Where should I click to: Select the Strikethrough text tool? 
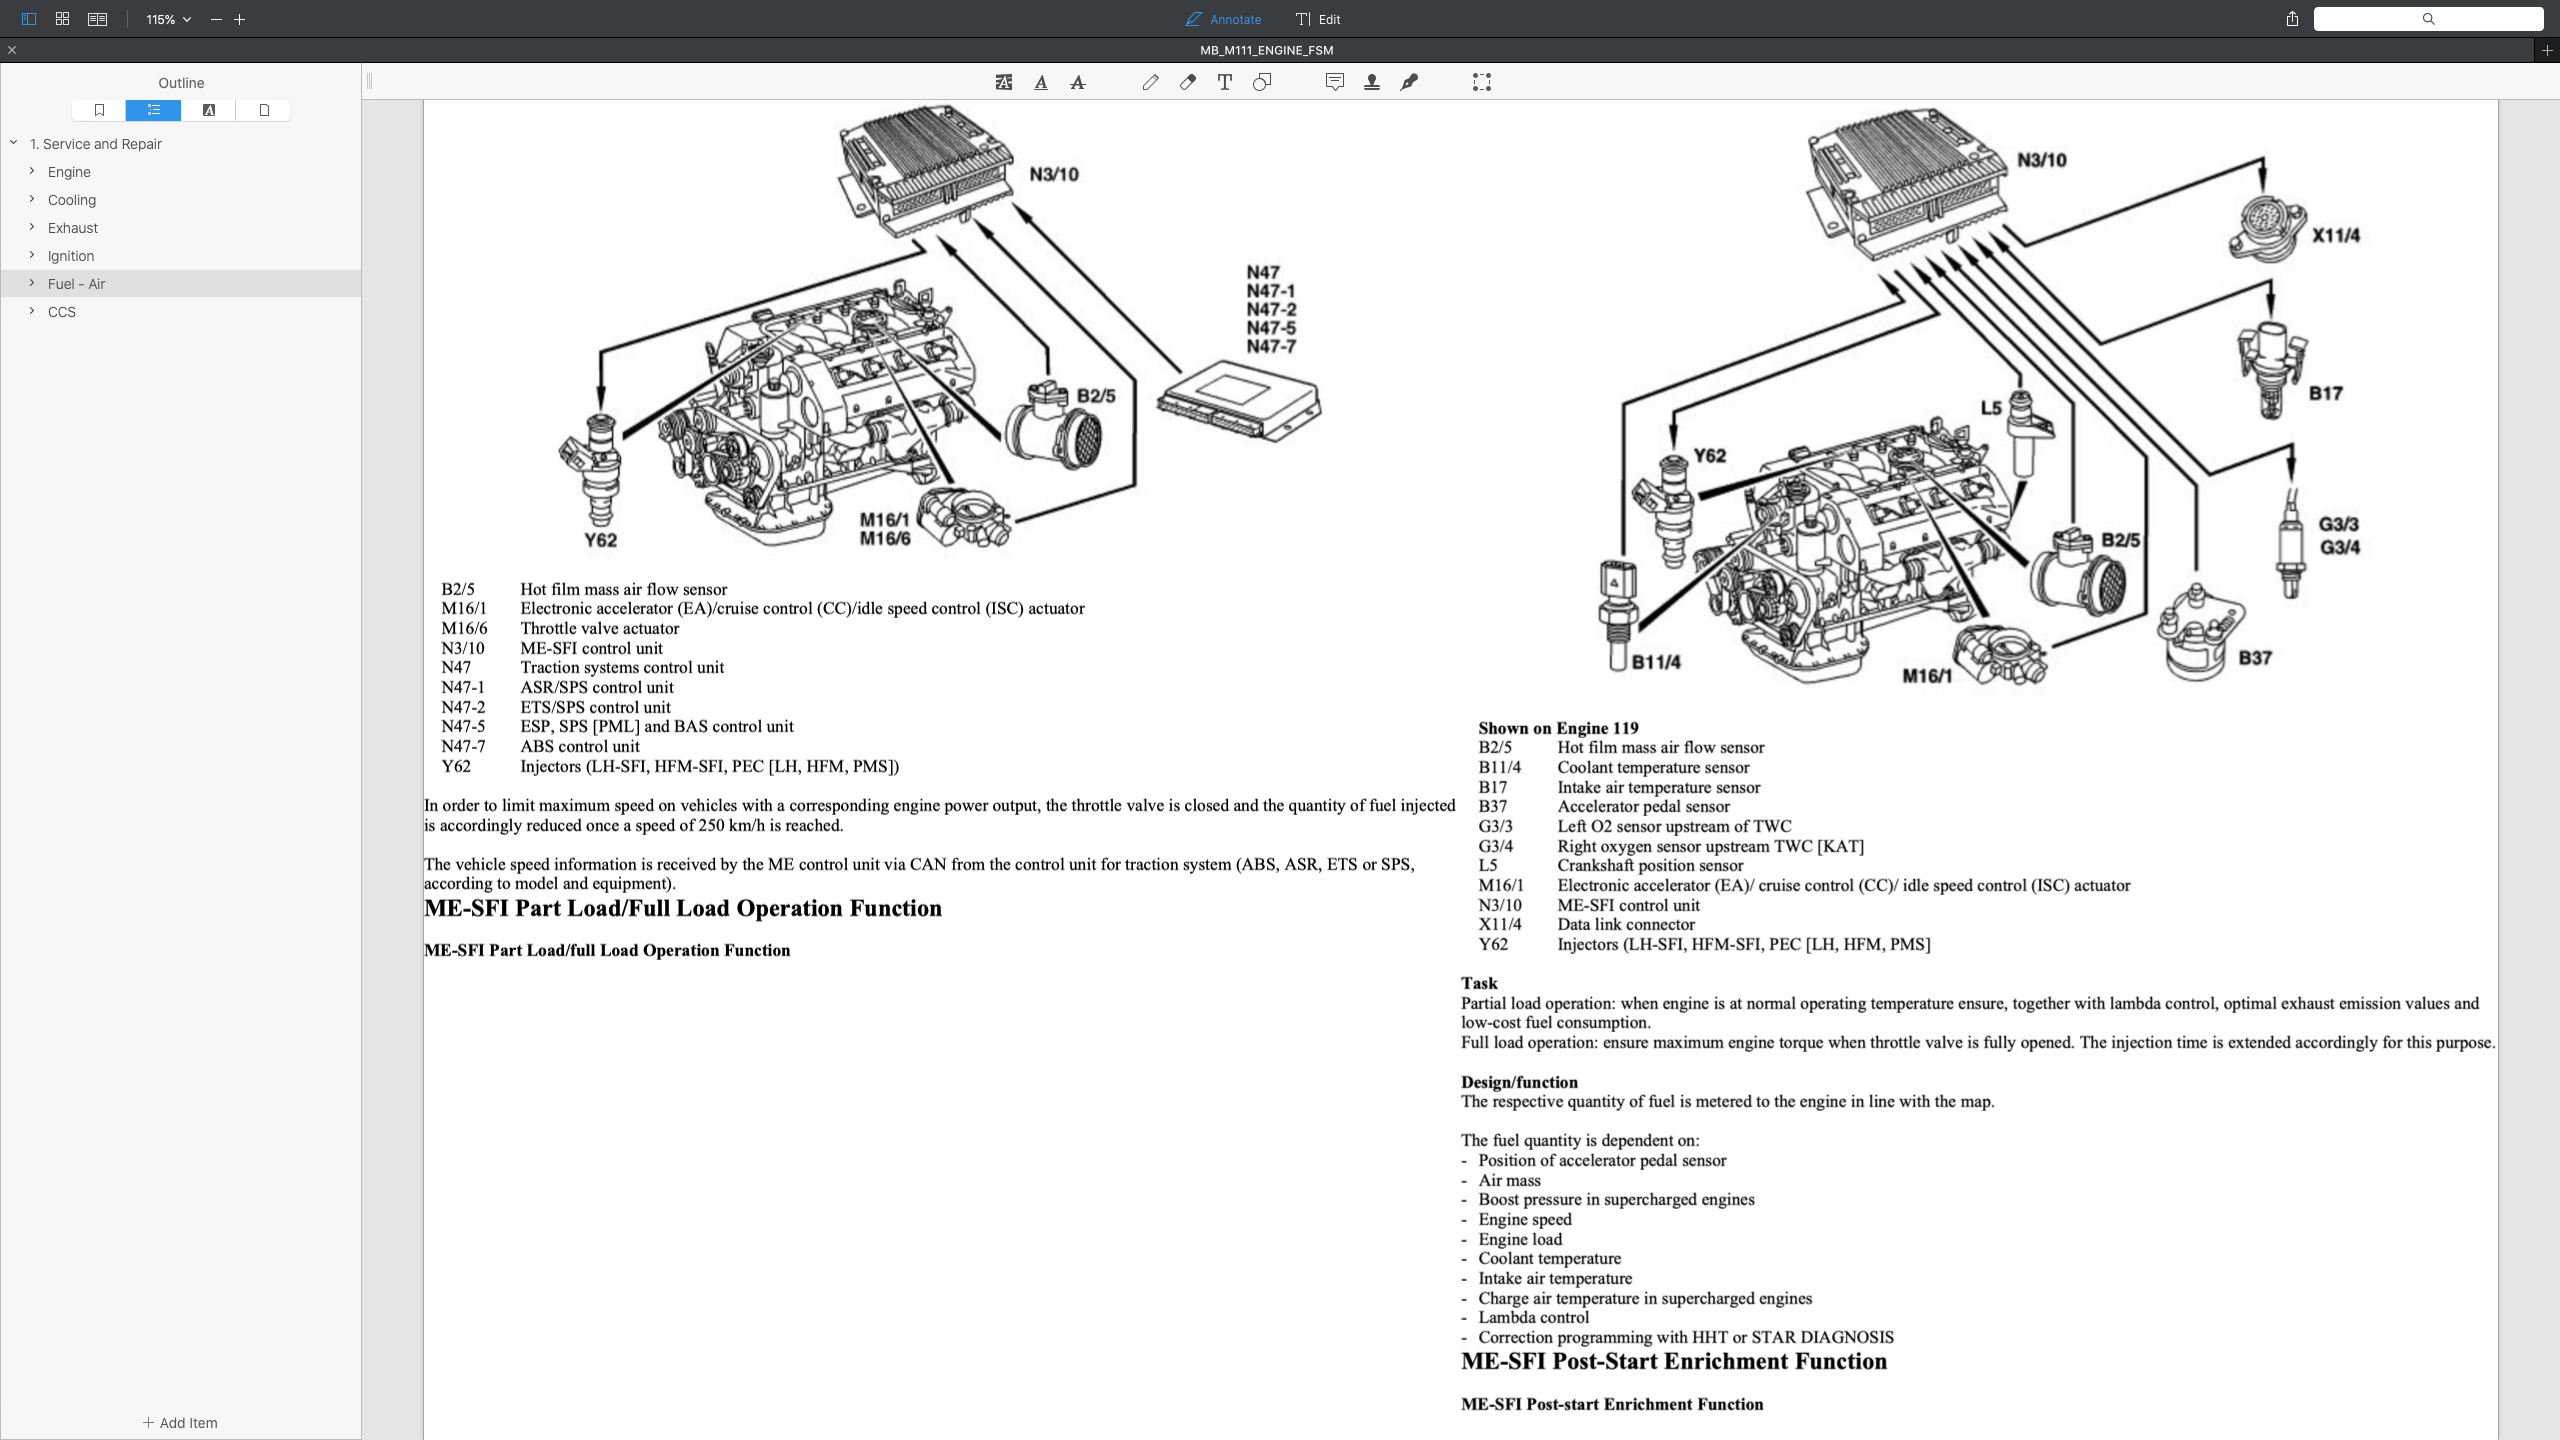[x=1078, y=82]
